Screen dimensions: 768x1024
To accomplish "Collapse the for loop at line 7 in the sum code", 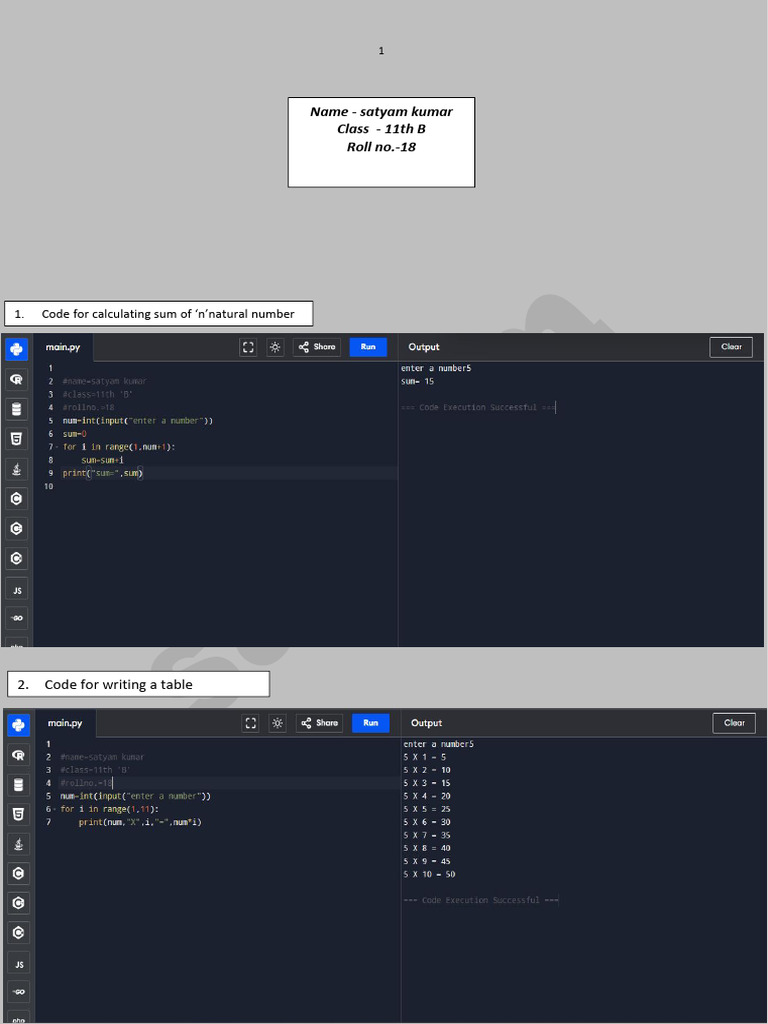I will coord(57,447).
